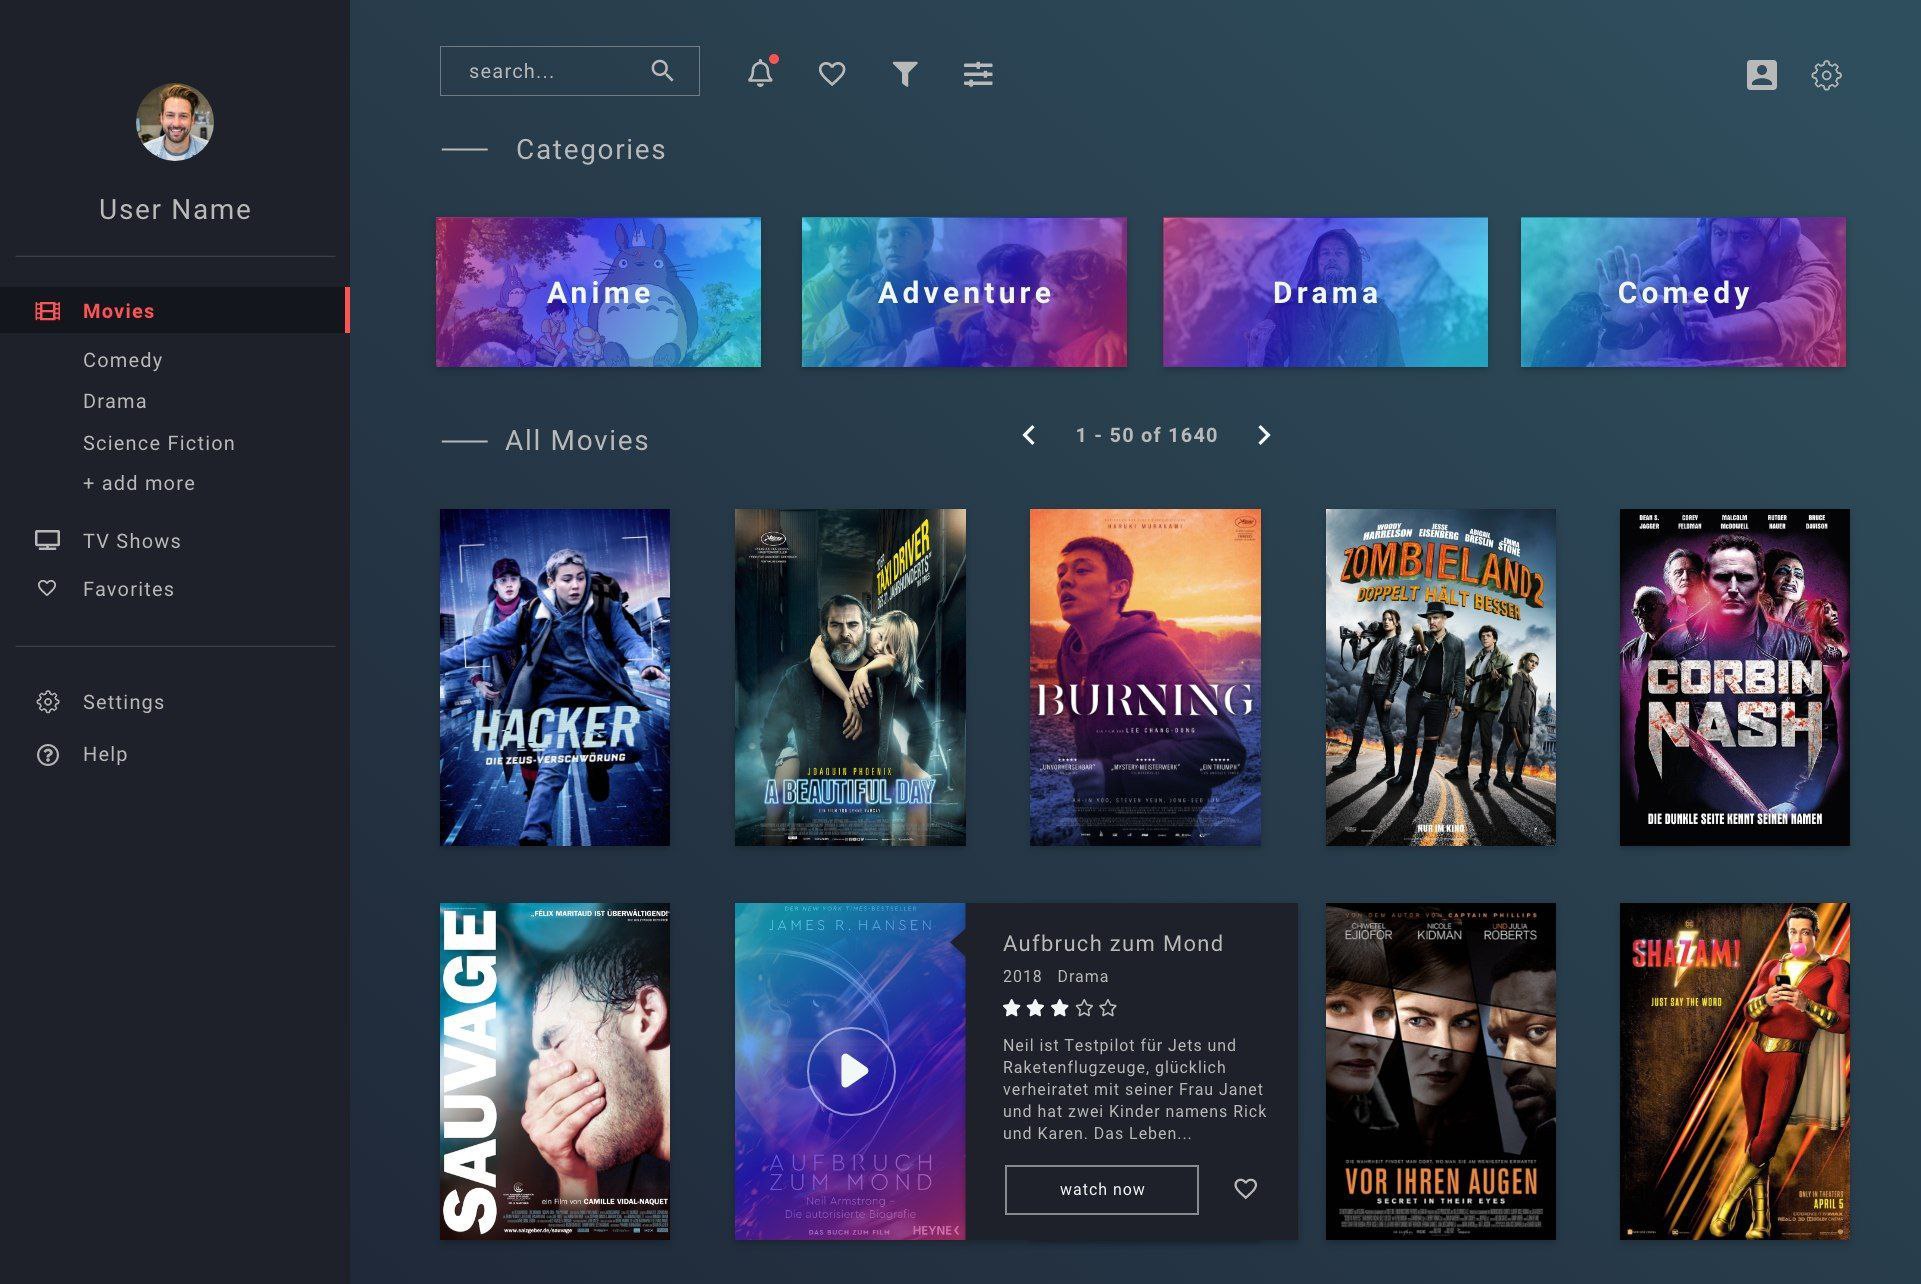Open the Burning movie poster
Image resolution: width=1921 pixels, height=1284 pixels.
coord(1145,677)
